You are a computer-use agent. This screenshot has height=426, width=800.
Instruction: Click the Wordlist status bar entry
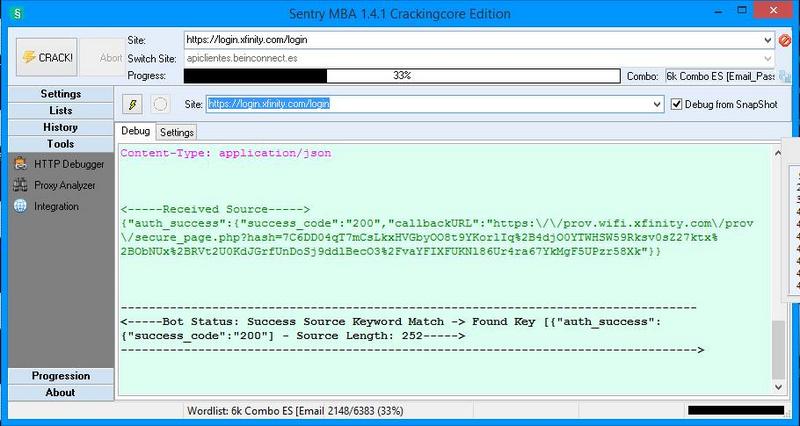295,411
